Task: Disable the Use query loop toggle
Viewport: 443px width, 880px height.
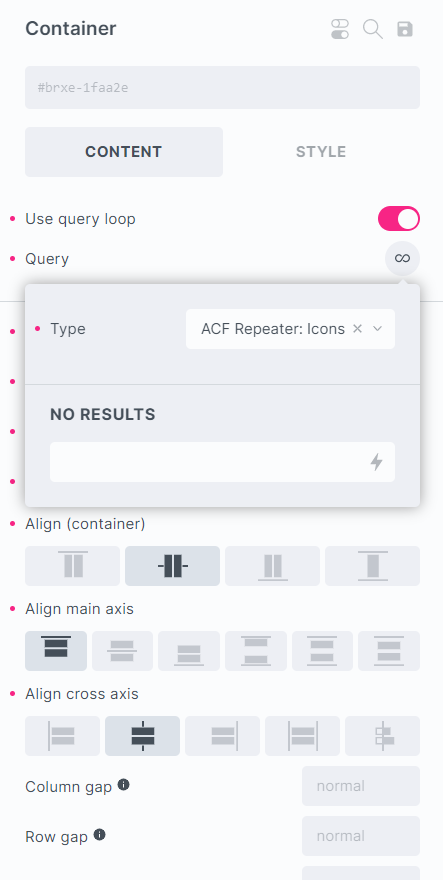Action: 399,218
